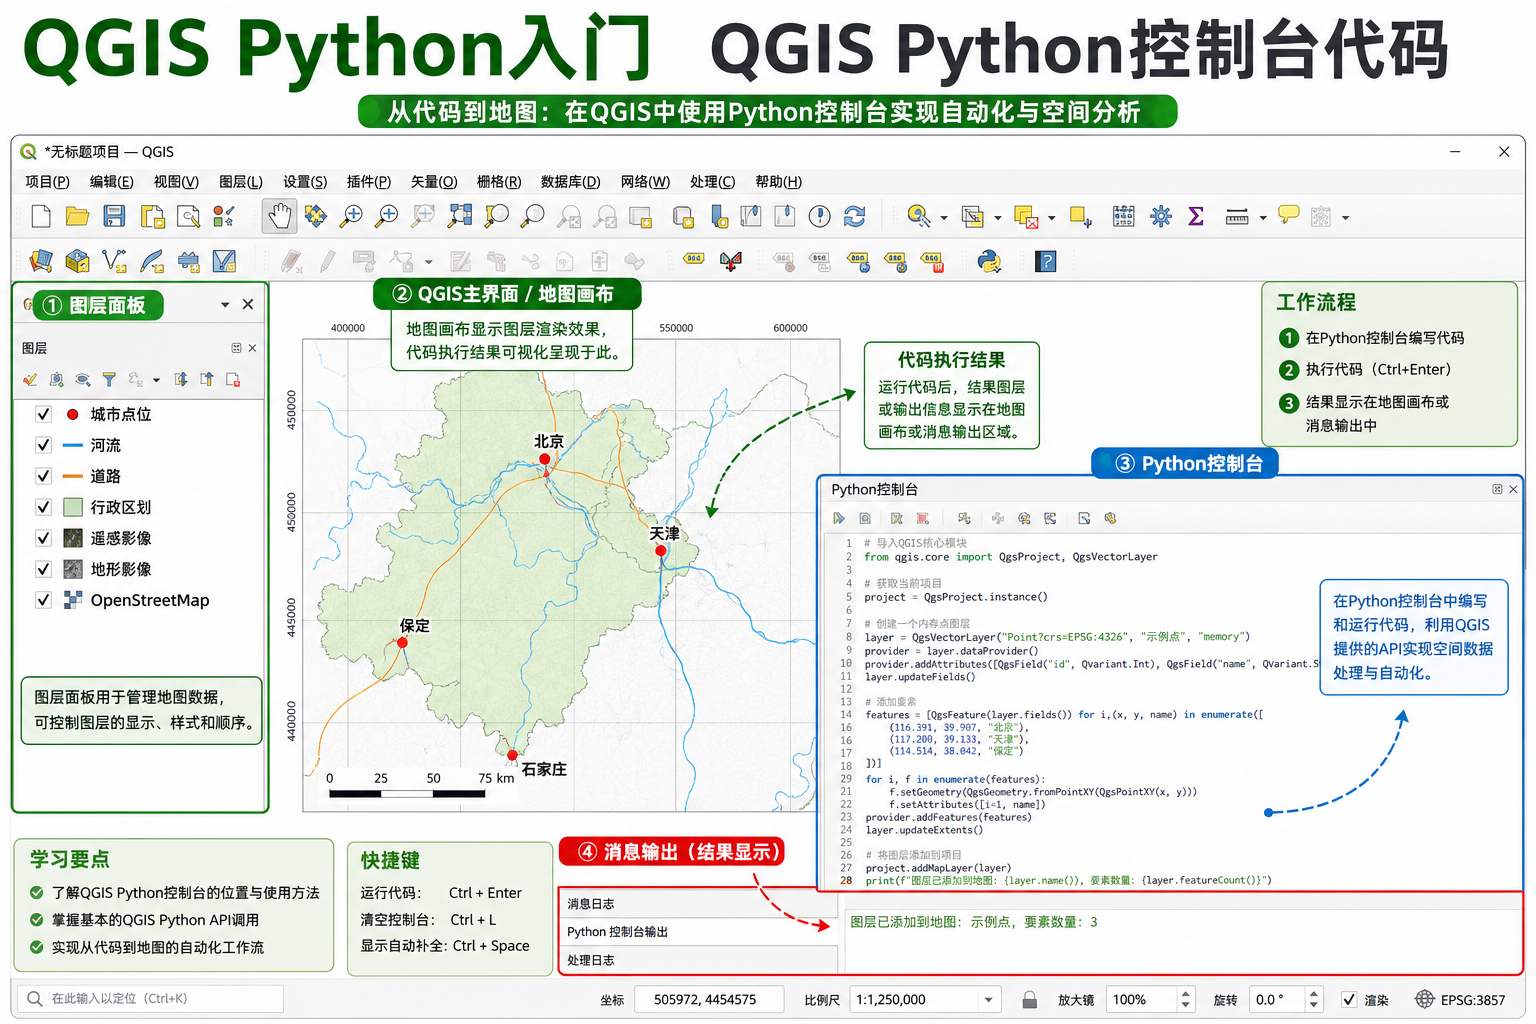The width and height of the screenshot is (1536, 1024).
Task: Open the 比例尺 scale dropdown
Action: [988, 1000]
